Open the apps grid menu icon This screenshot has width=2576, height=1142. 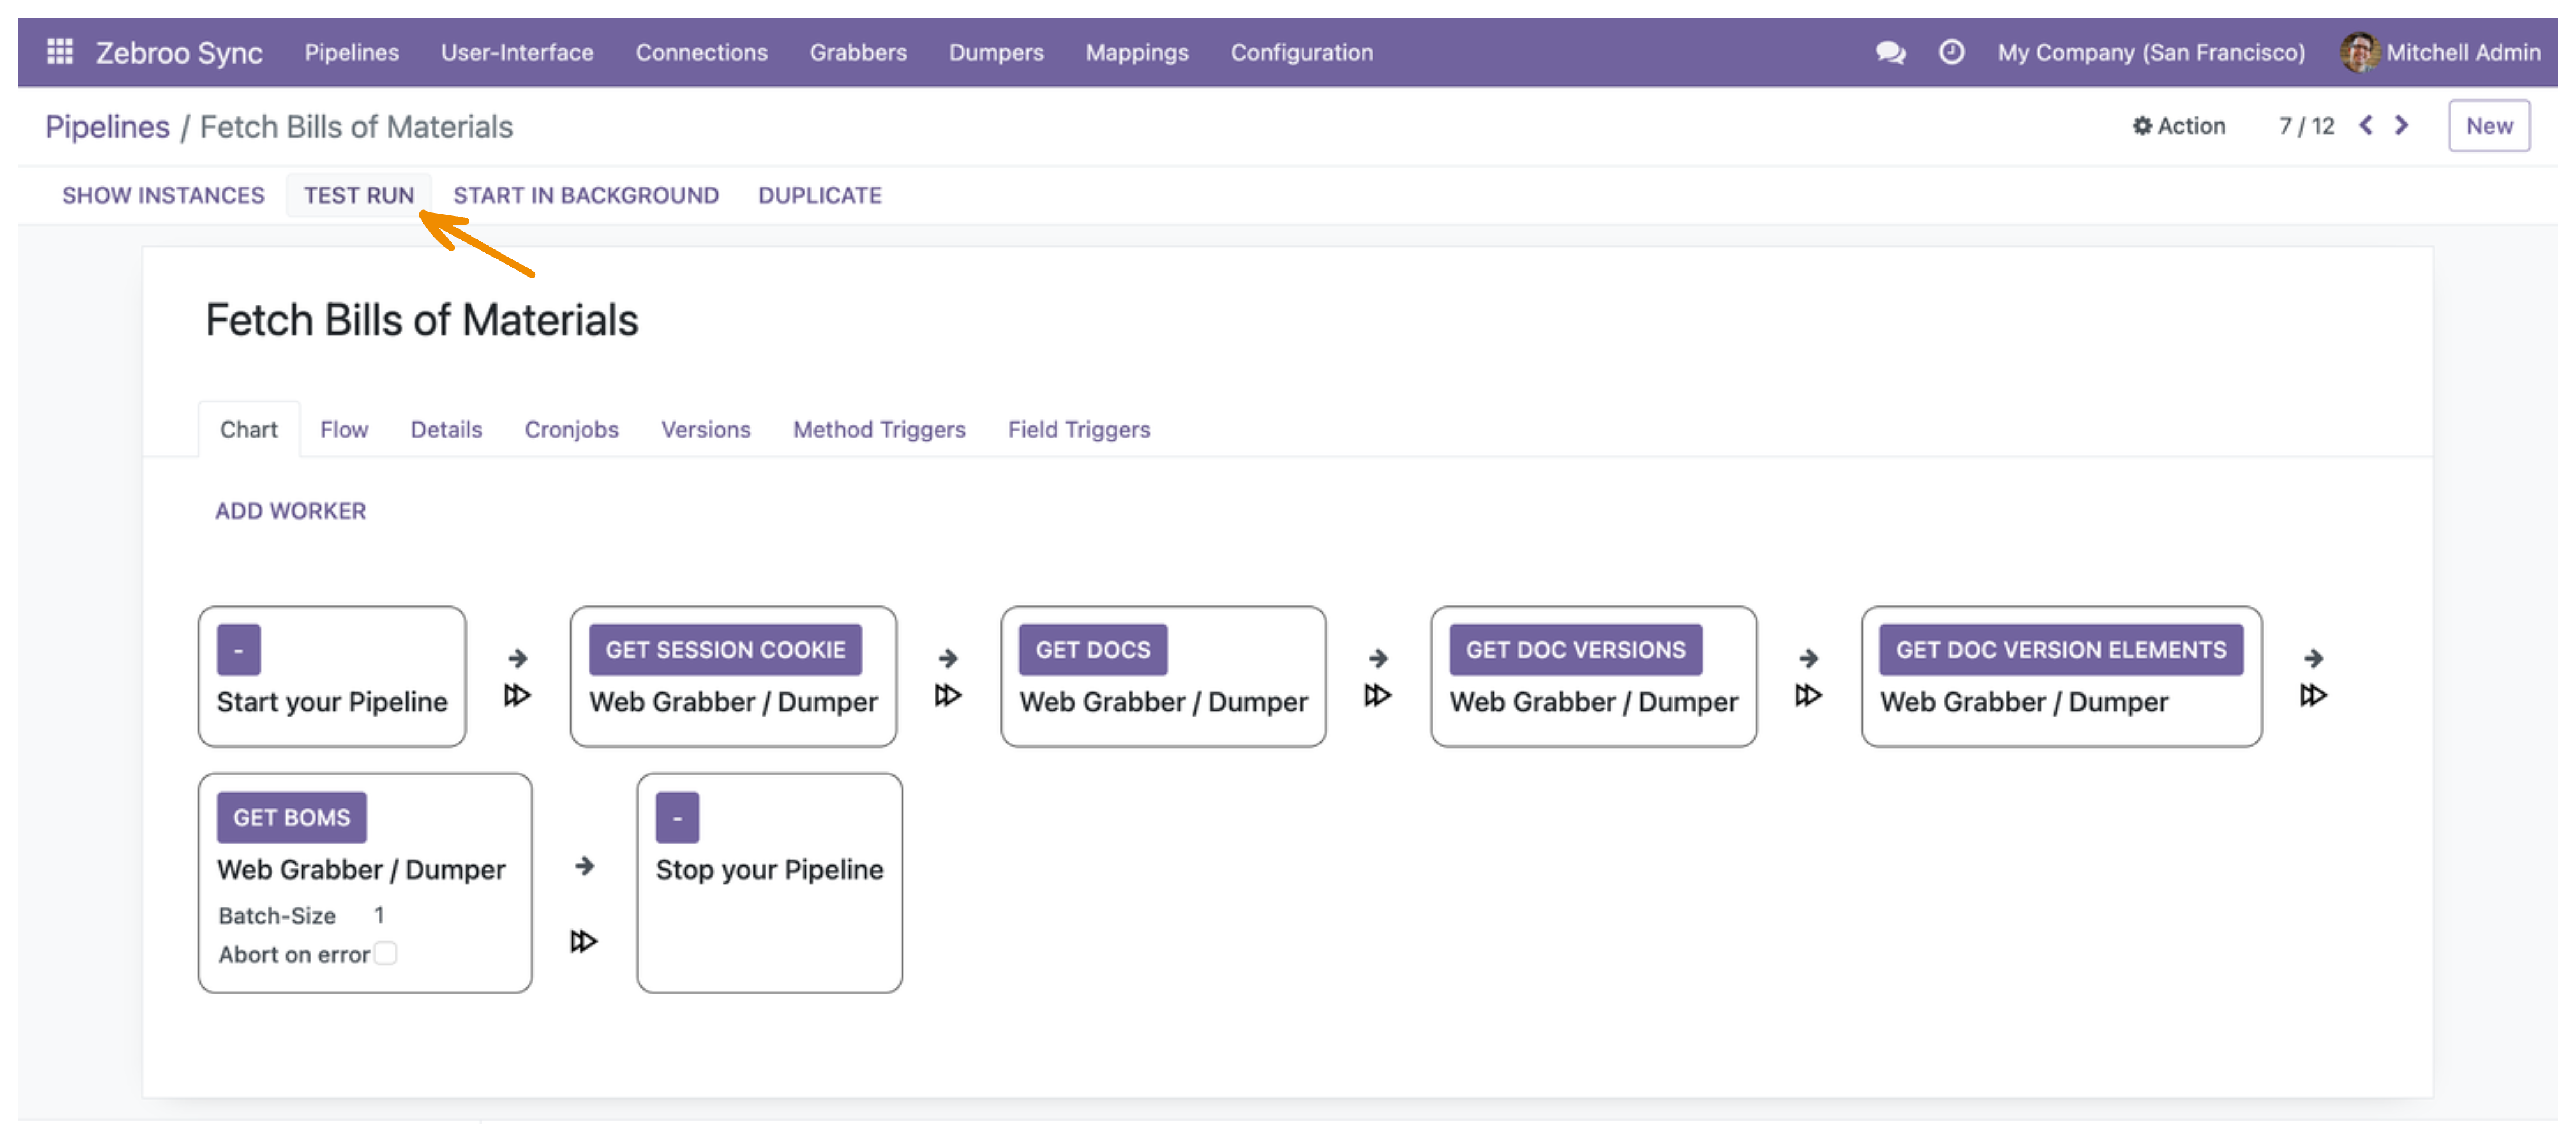coord(60,51)
